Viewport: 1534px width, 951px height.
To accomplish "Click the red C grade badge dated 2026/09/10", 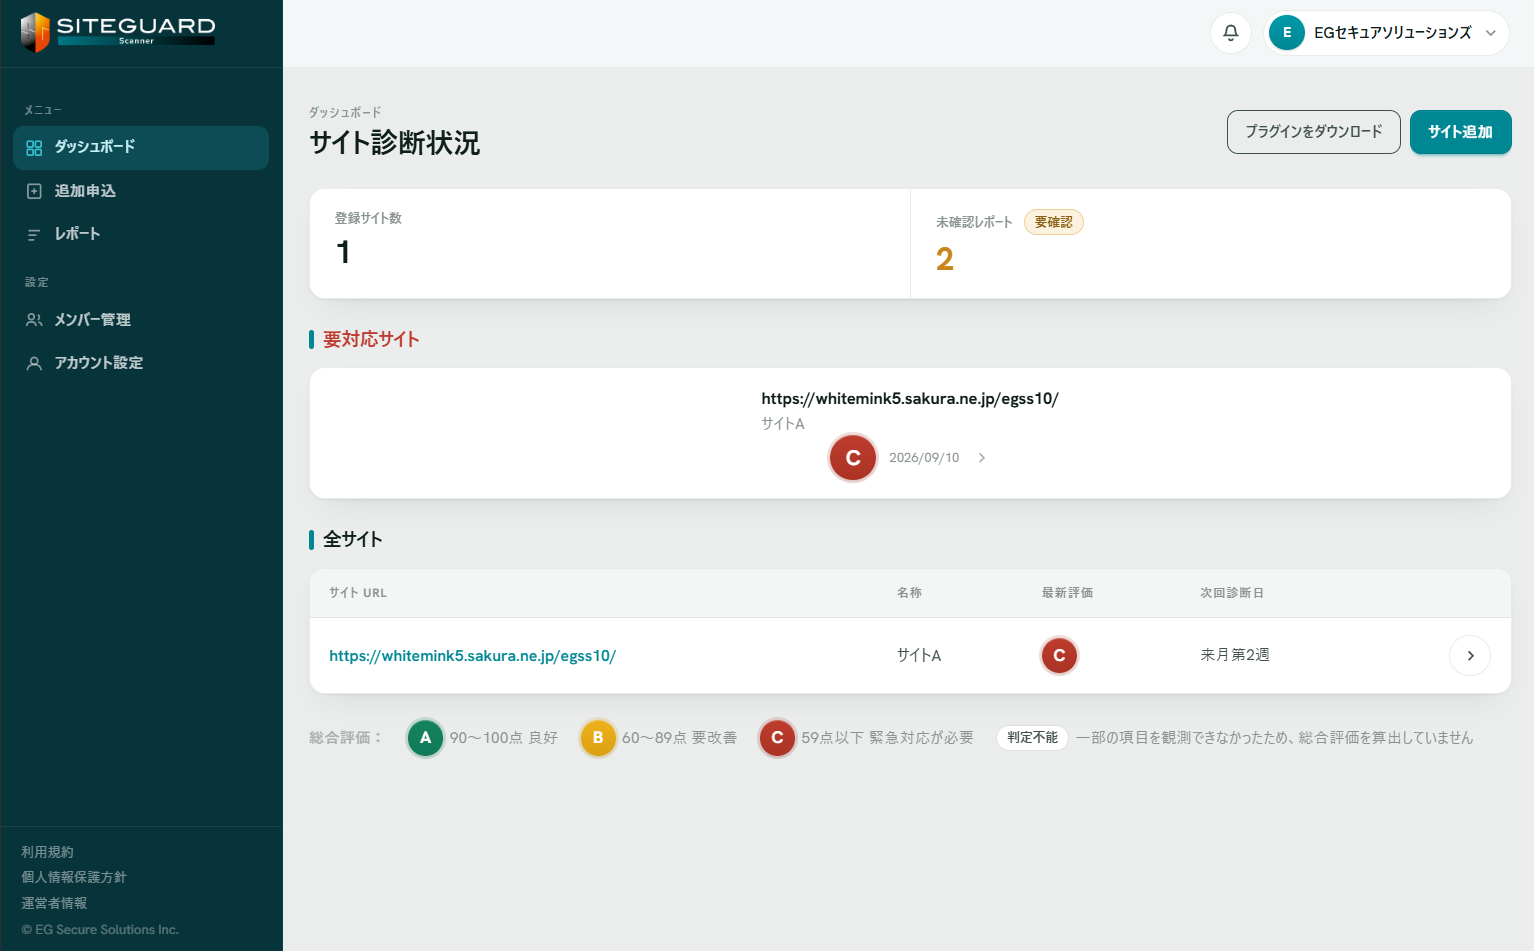I will click(853, 458).
